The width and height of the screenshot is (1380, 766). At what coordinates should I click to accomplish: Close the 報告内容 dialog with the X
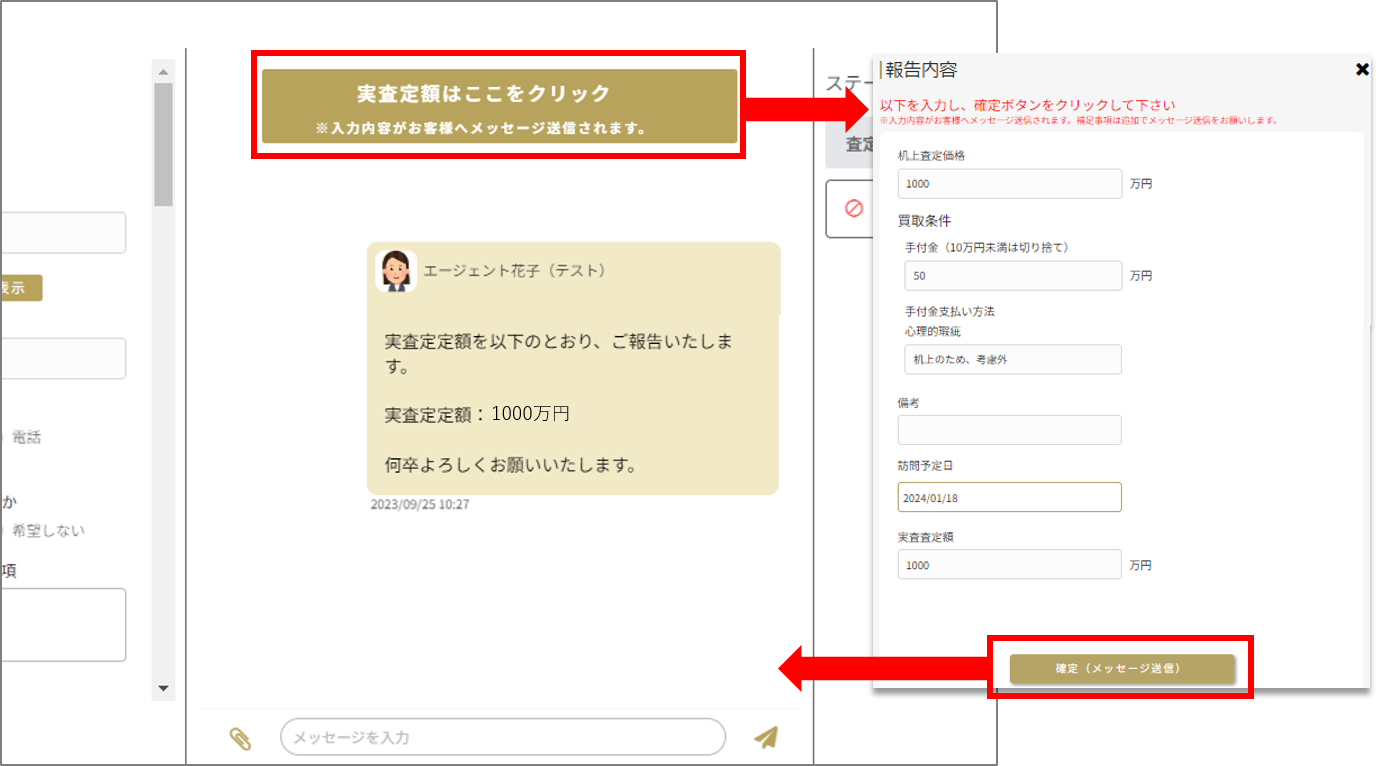click(1362, 69)
